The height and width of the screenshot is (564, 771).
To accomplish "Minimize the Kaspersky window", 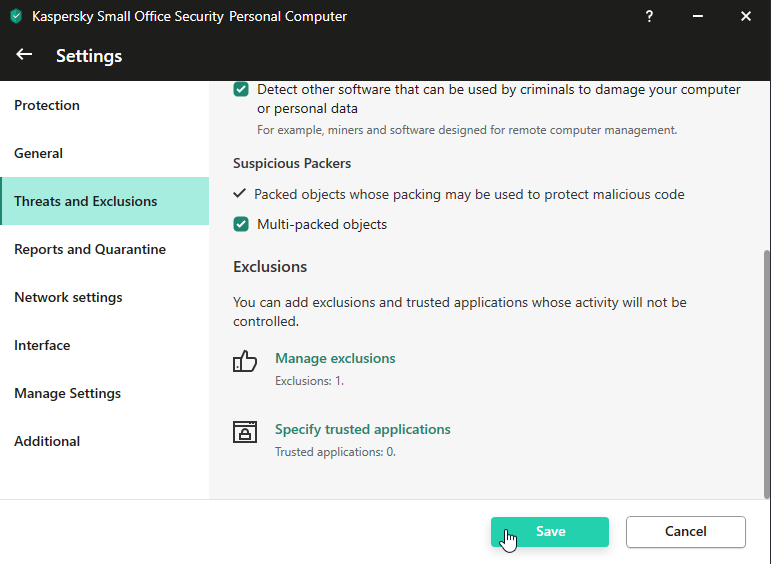I will pos(697,16).
